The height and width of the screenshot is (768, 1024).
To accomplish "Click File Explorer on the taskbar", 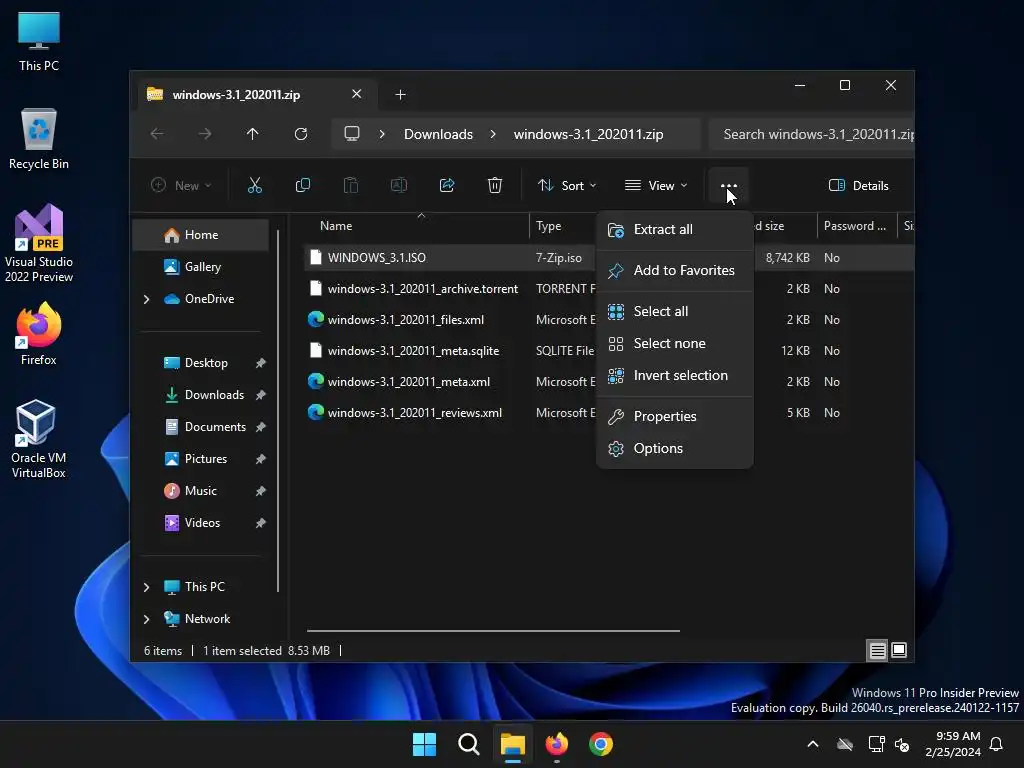I will click(513, 744).
